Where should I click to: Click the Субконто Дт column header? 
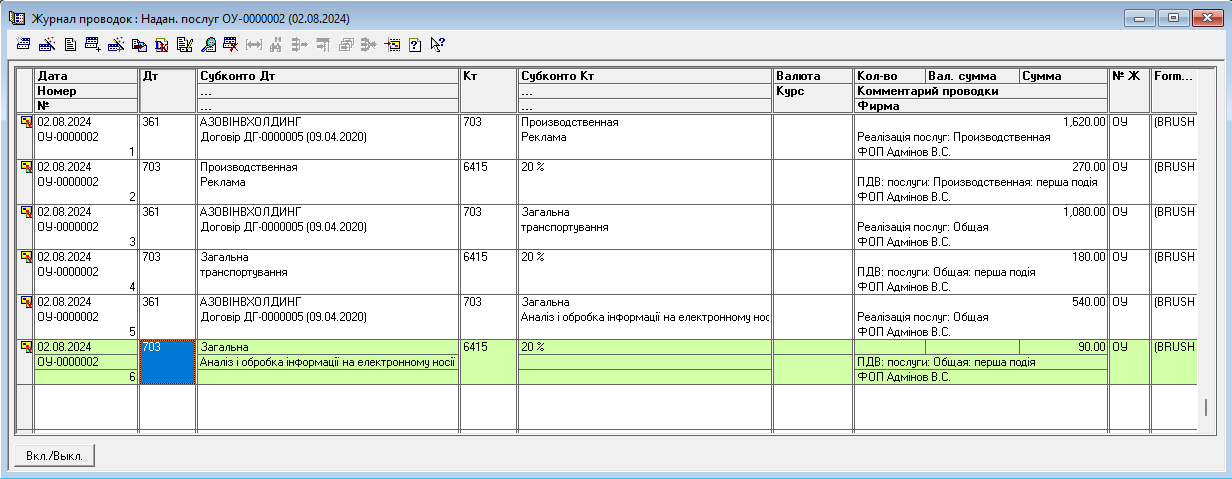click(x=327, y=76)
